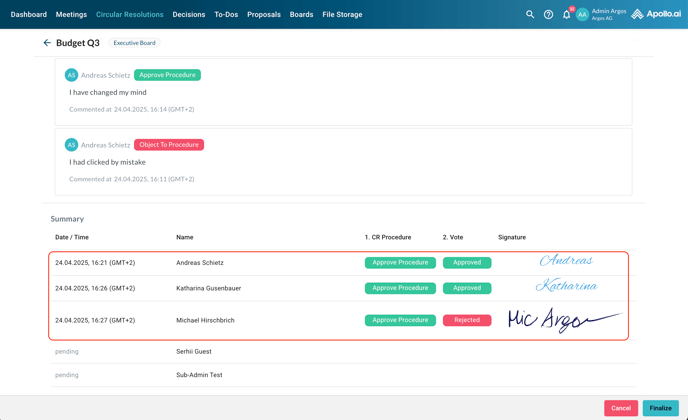
Task: Click Andreas Schietz avatar in first comment
Action: pyautogui.click(x=71, y=75)
